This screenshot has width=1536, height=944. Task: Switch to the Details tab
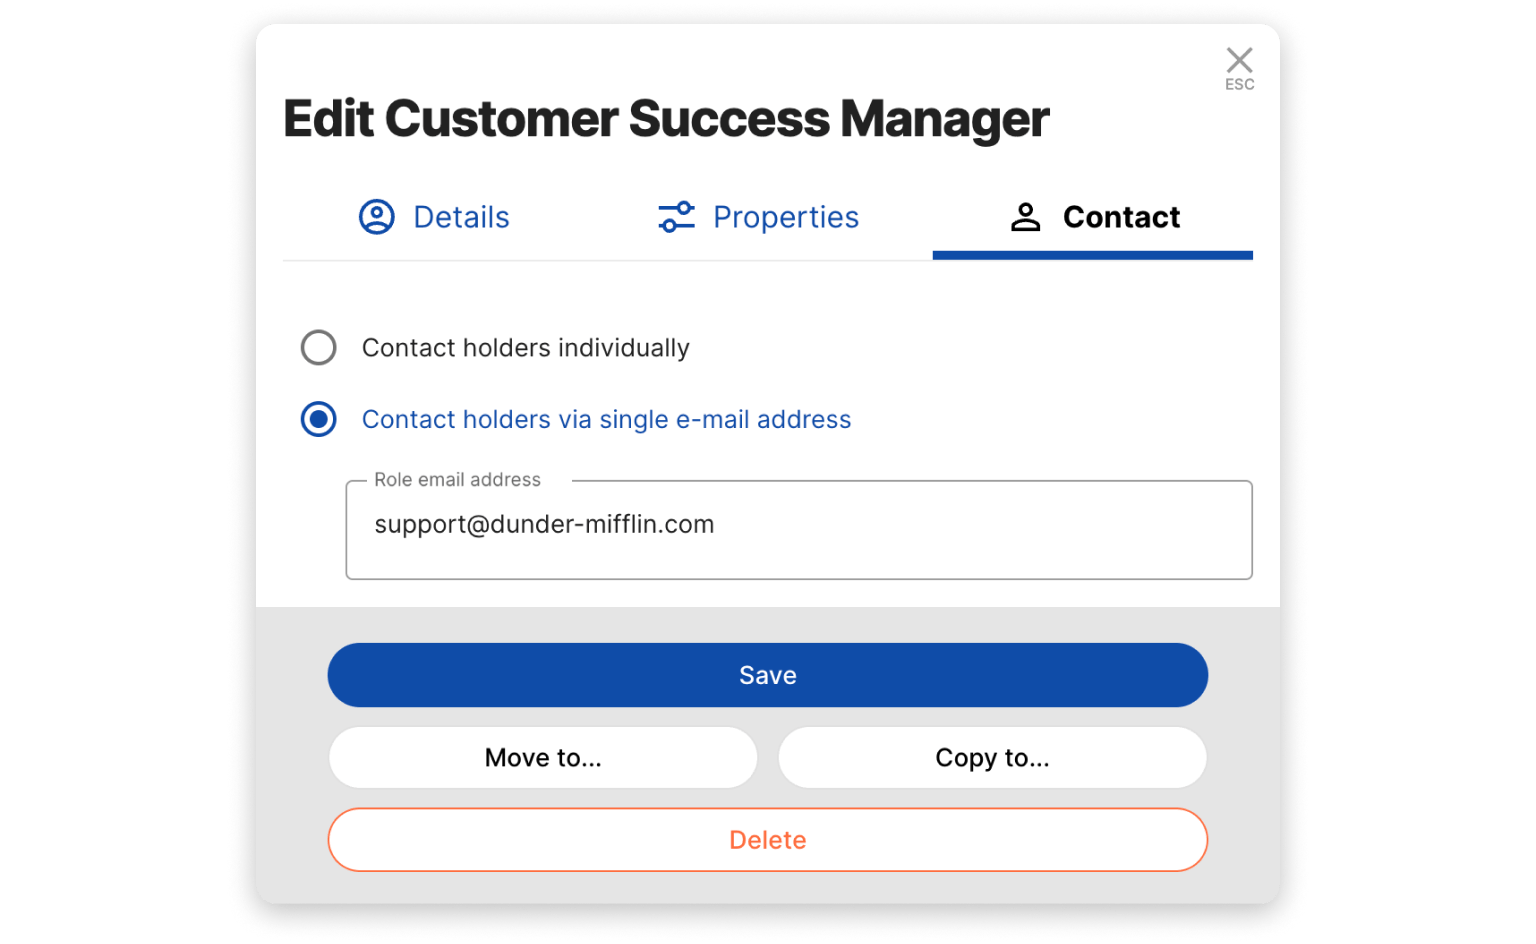[x=461, y=217]
